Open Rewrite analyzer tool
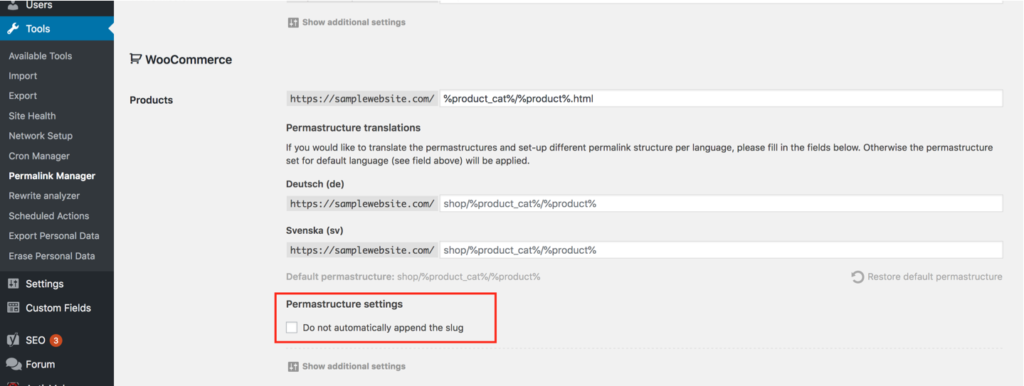Screen dimensions: 1024x386 44,196
